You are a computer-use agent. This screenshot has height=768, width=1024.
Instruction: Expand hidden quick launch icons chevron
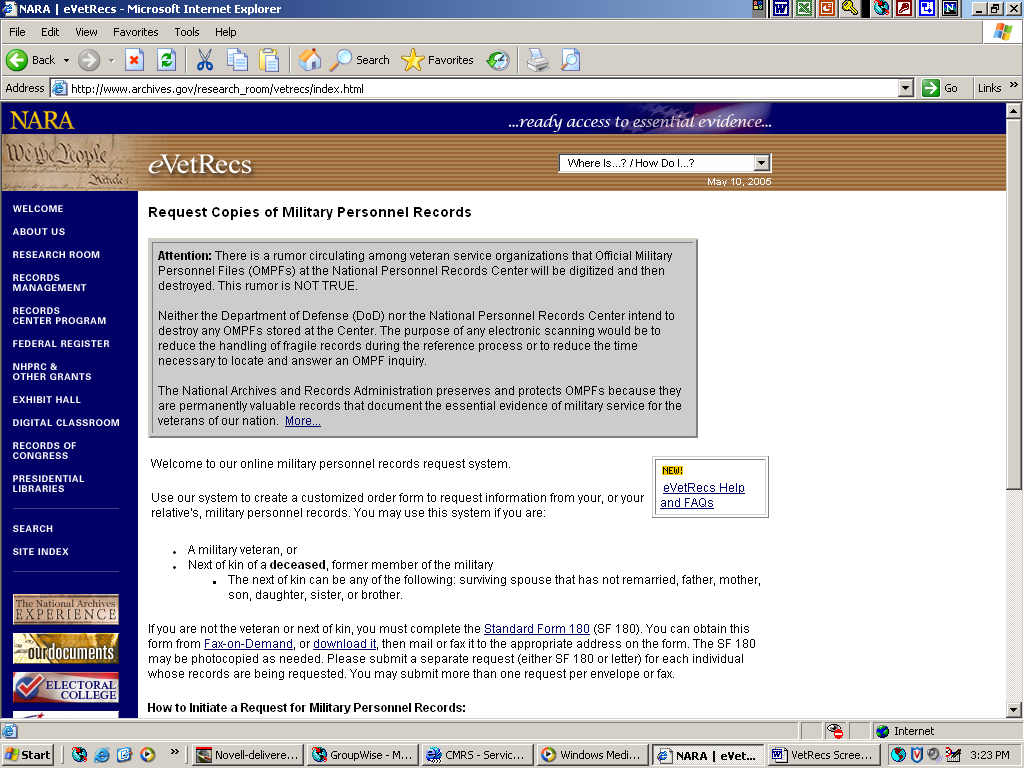[174, 752]
